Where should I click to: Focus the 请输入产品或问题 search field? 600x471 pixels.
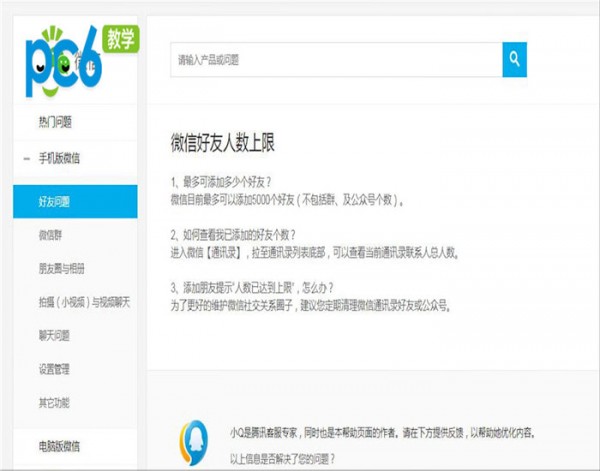click(x=336, y=60)
